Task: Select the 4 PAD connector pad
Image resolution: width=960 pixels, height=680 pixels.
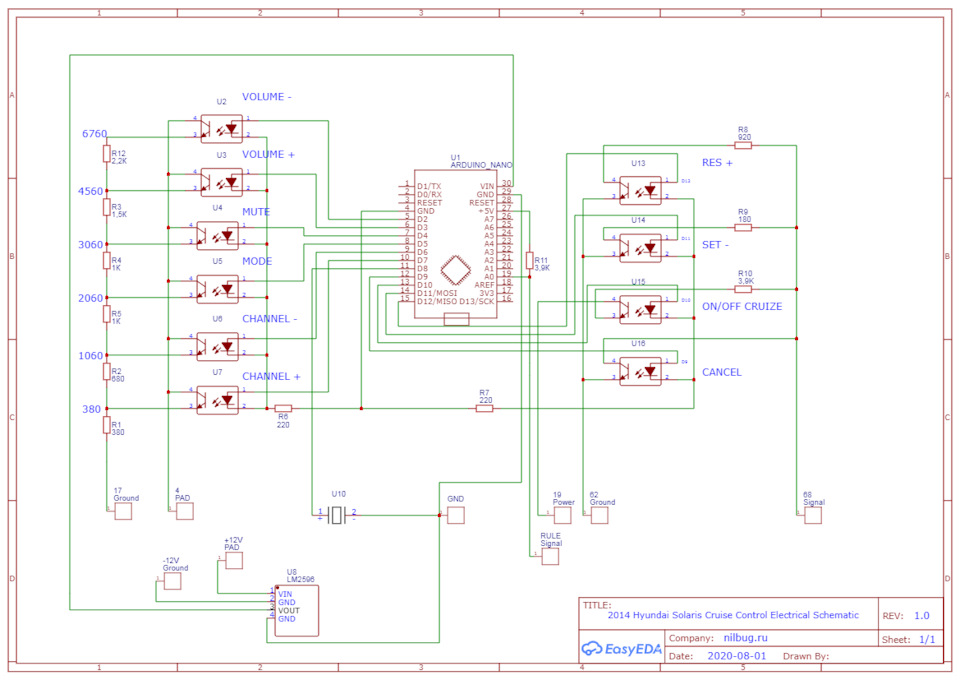Action: [185, 511]
